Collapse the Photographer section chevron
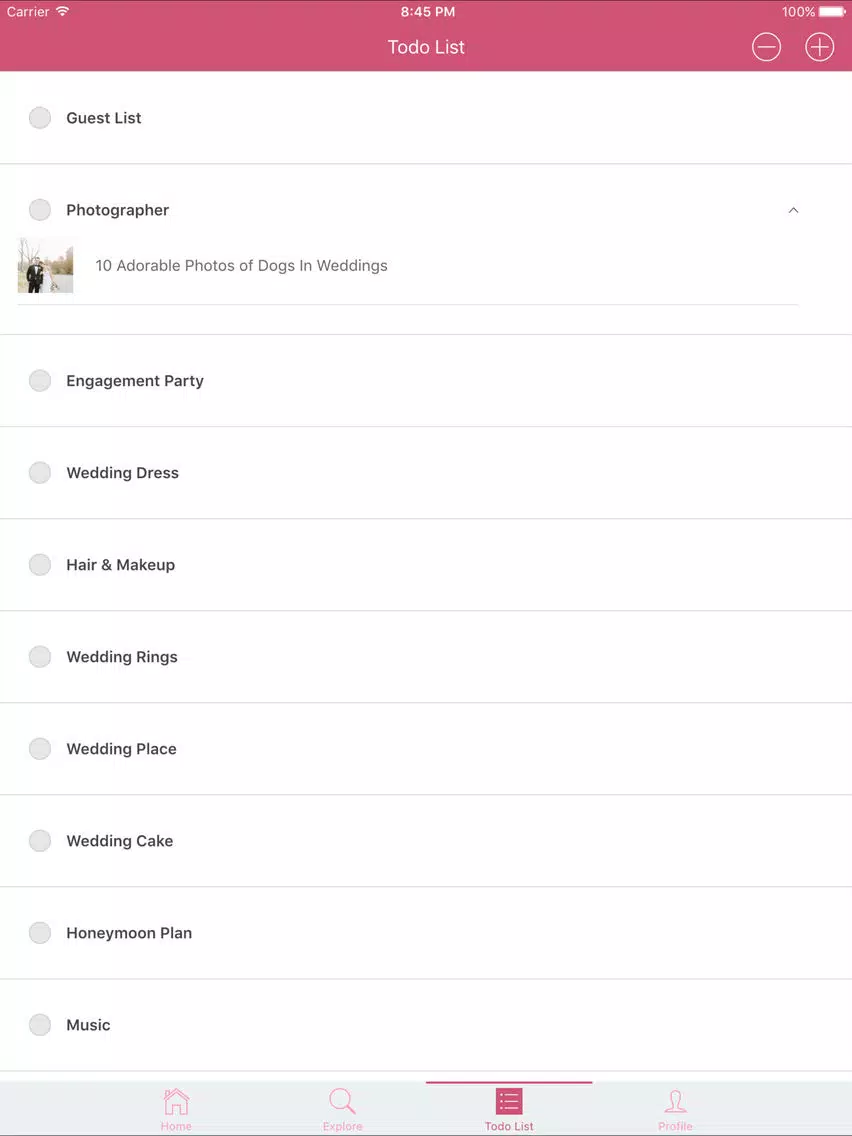This screenshot has height=1136, width=852. [x=793, y=210]
